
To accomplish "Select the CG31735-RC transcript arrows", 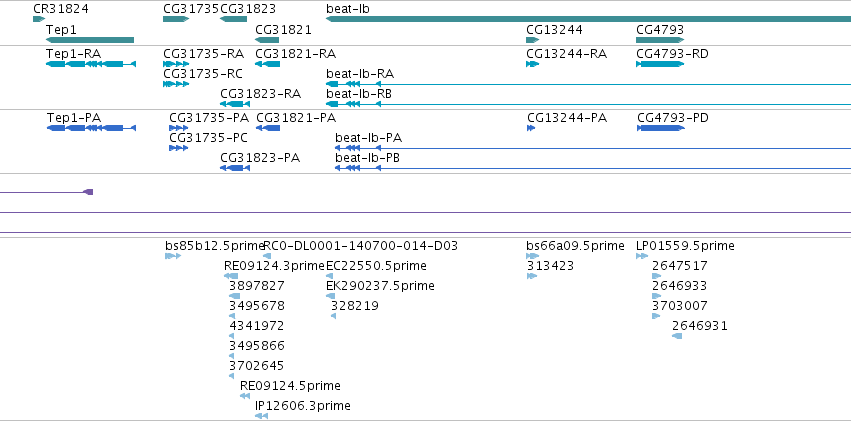I will click(176, 84).
